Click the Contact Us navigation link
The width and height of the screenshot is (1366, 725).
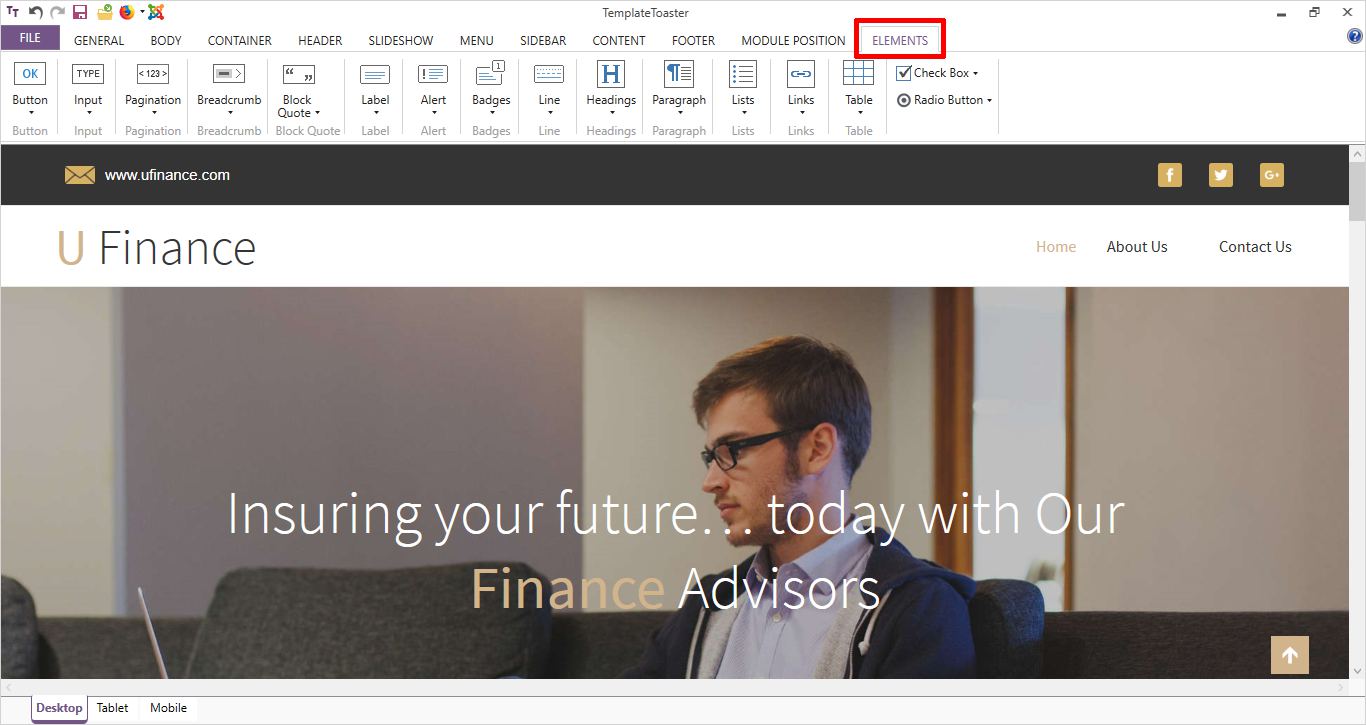click(x=1254, y=247)
